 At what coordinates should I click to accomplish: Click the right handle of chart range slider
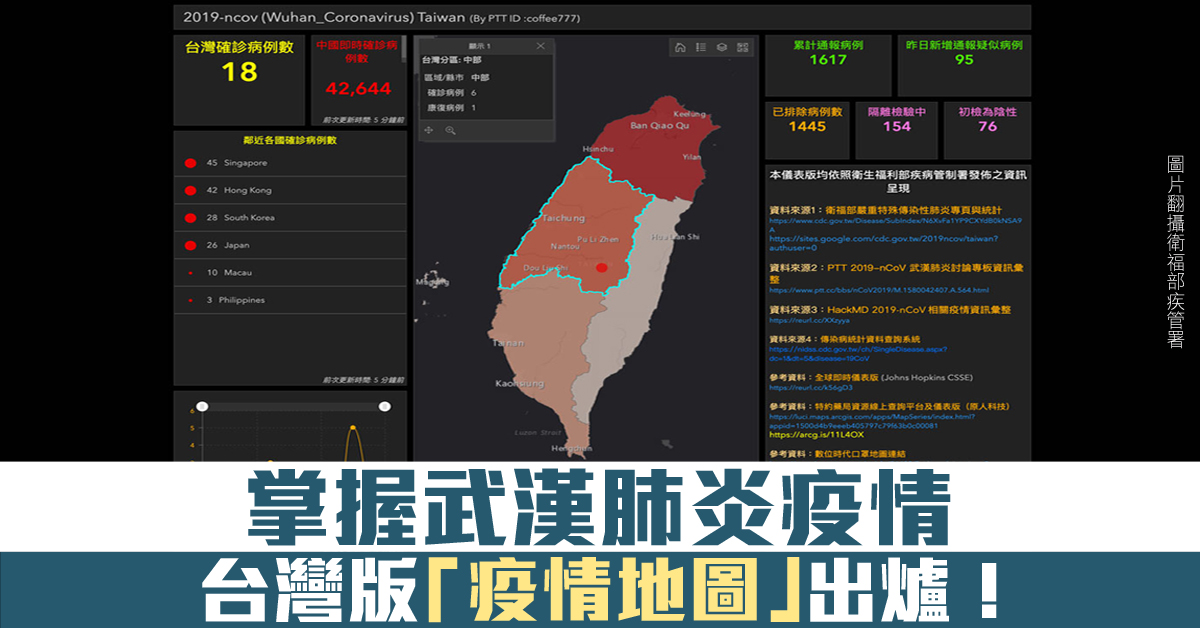[384, 406]
